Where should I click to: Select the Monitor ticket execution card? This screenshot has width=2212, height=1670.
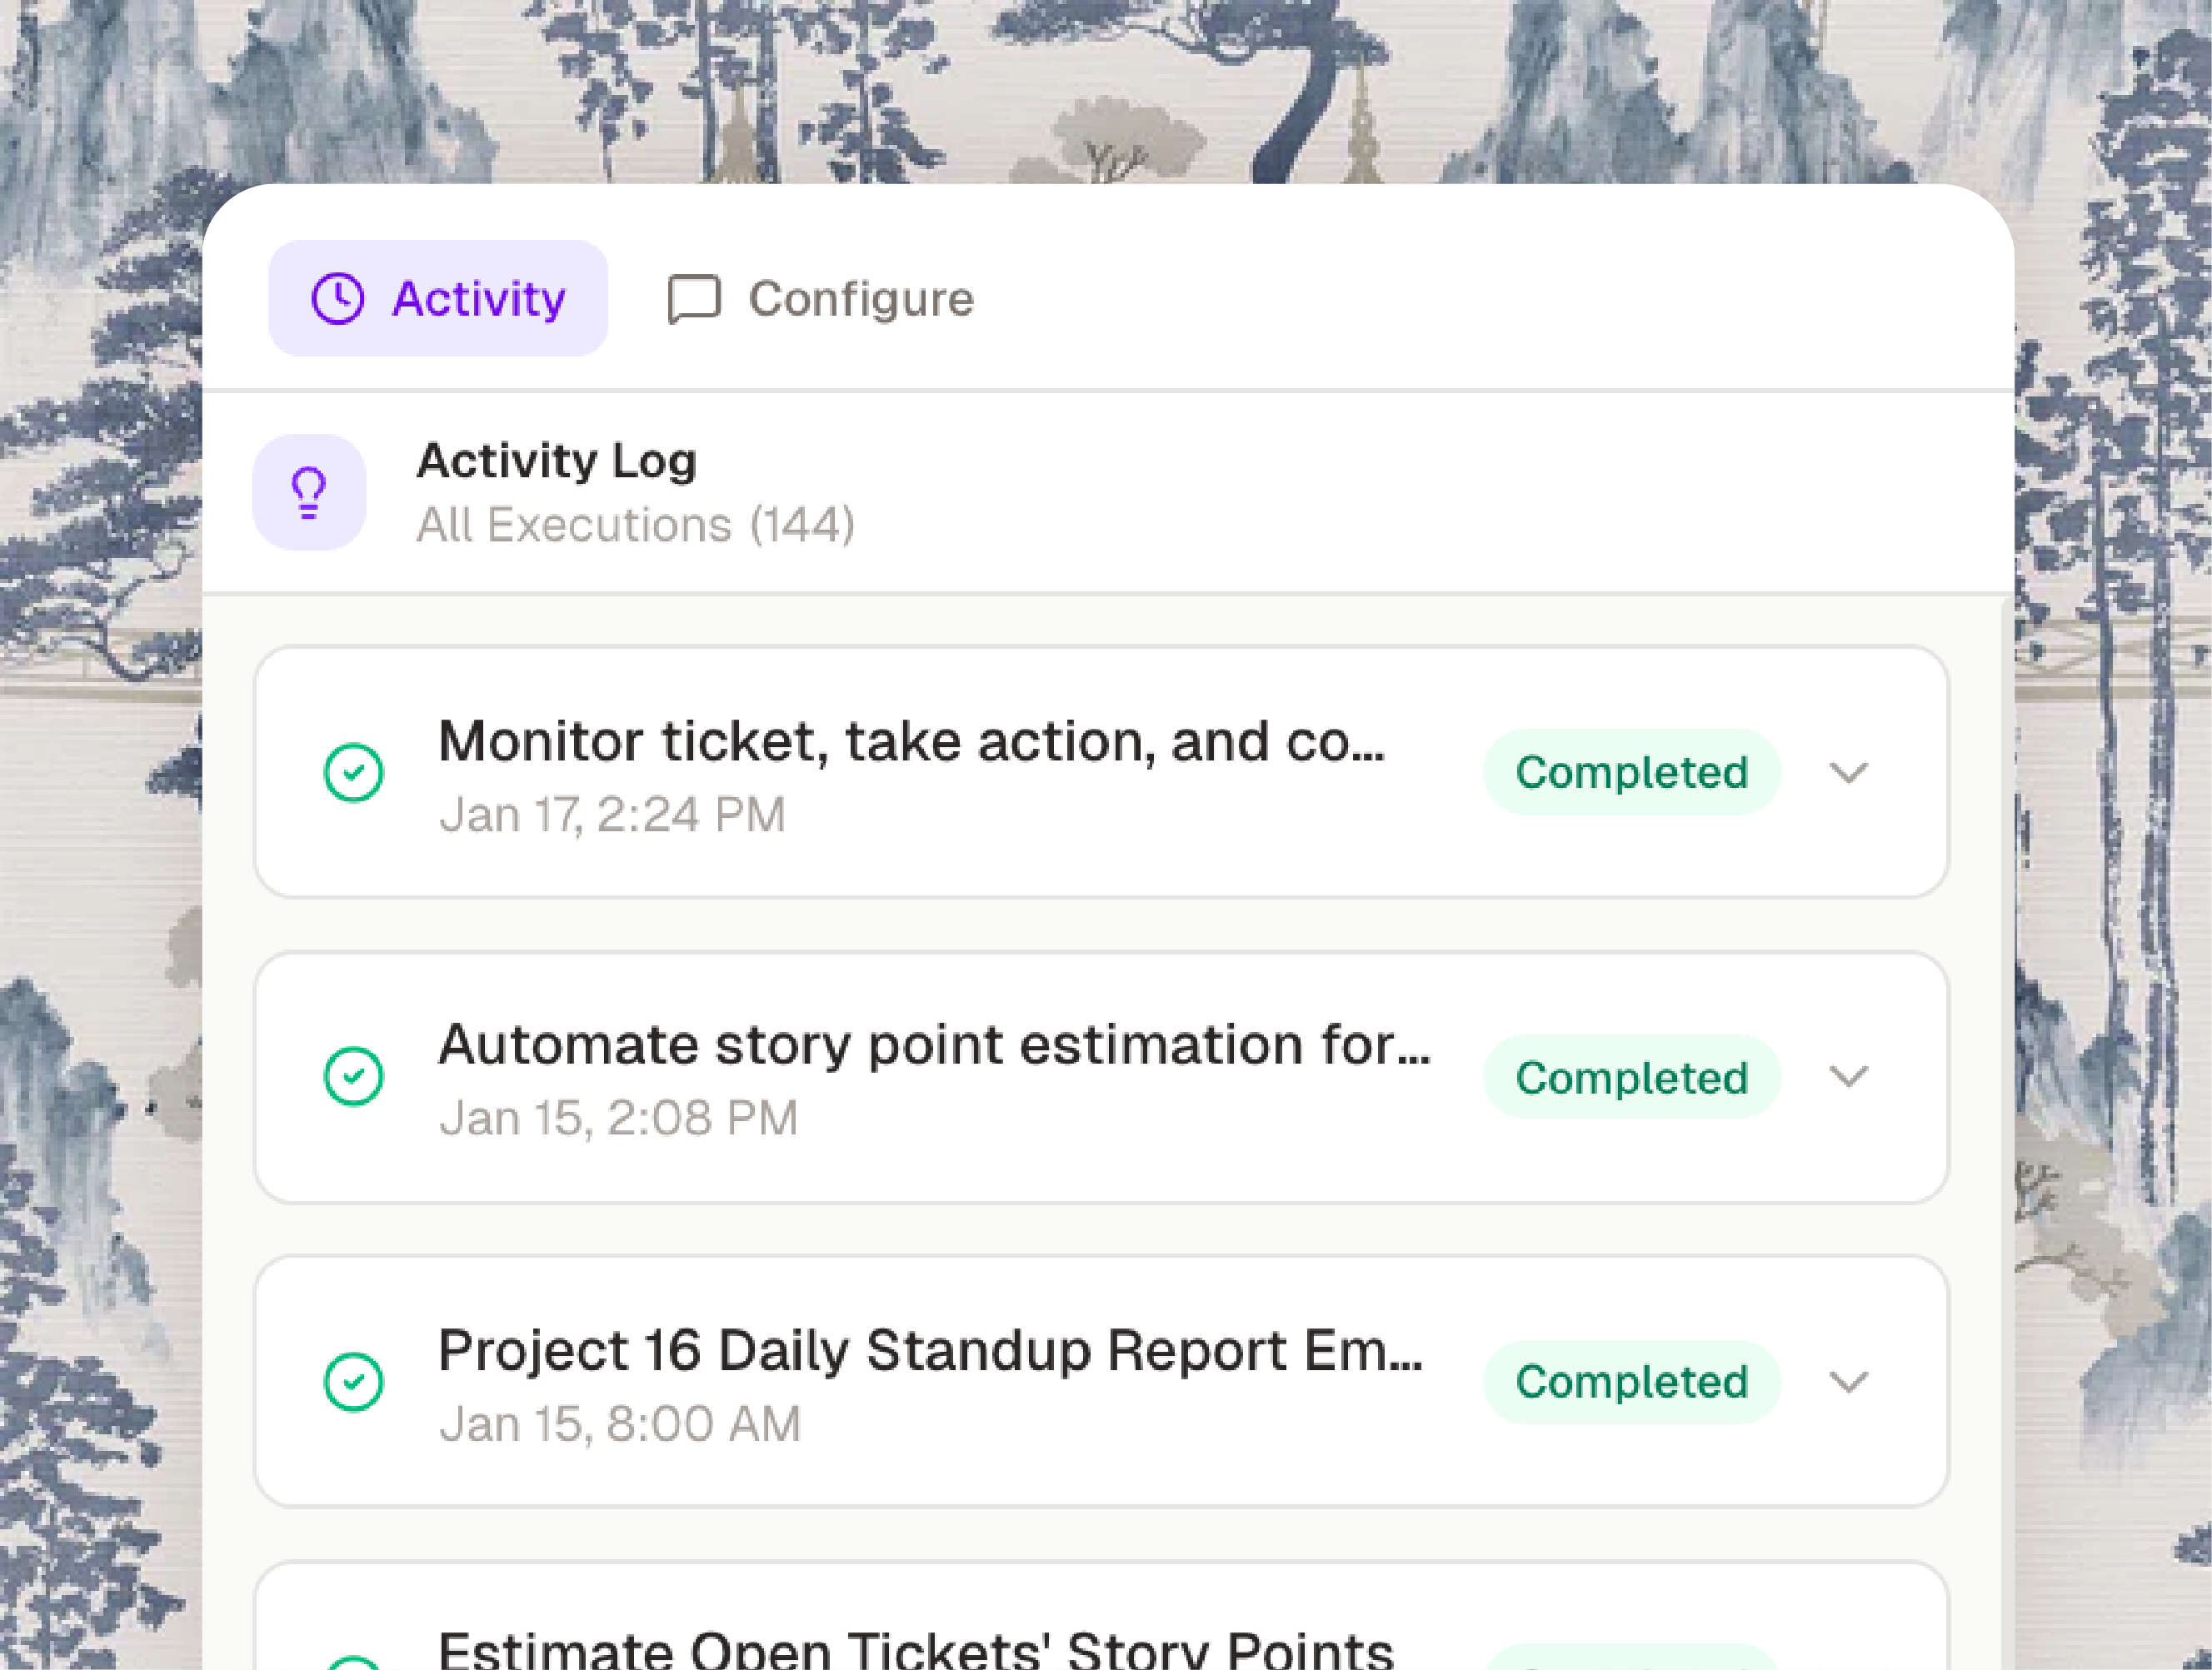1100,773
